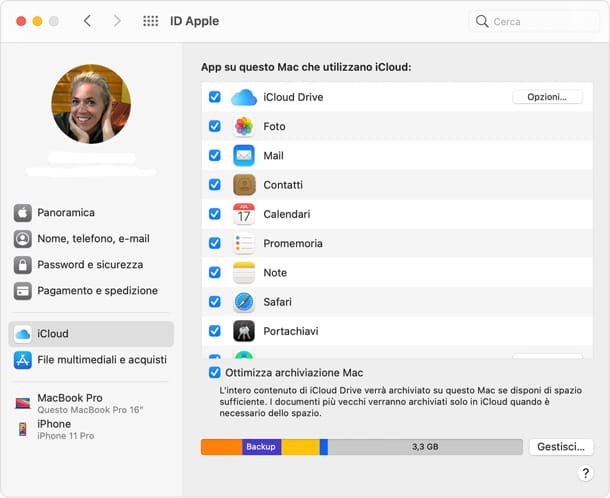Click the orange storage bar segment
Viewport: 610px width, 498px height.
pos(222,447)
